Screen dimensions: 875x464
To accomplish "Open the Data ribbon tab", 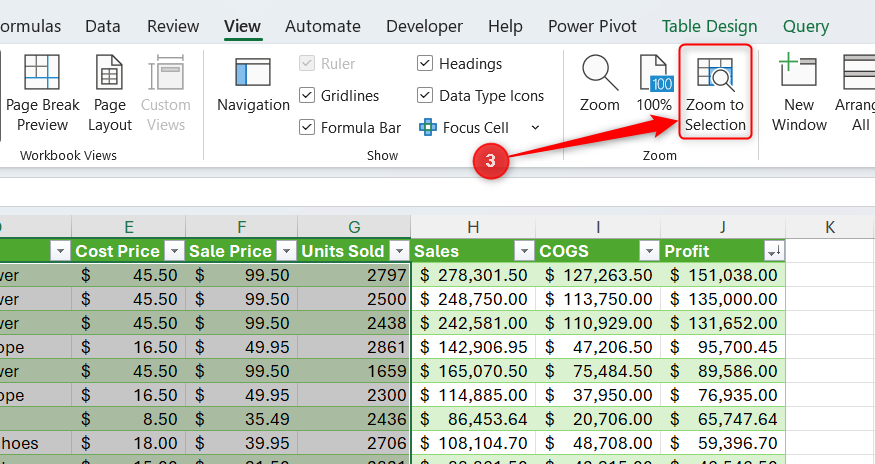I will [x=103, y=26].
